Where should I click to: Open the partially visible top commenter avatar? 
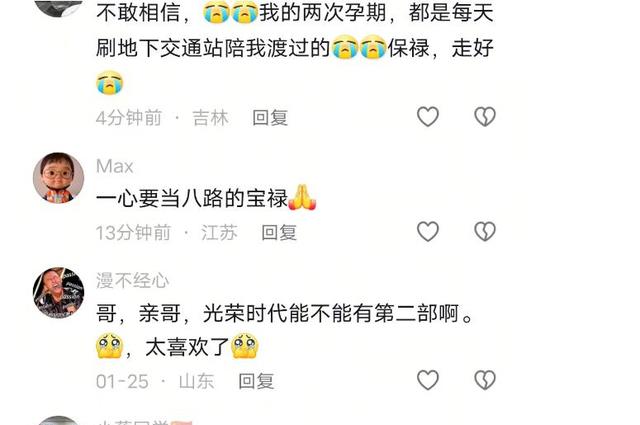pyautogui.click(x=58, y=7)
